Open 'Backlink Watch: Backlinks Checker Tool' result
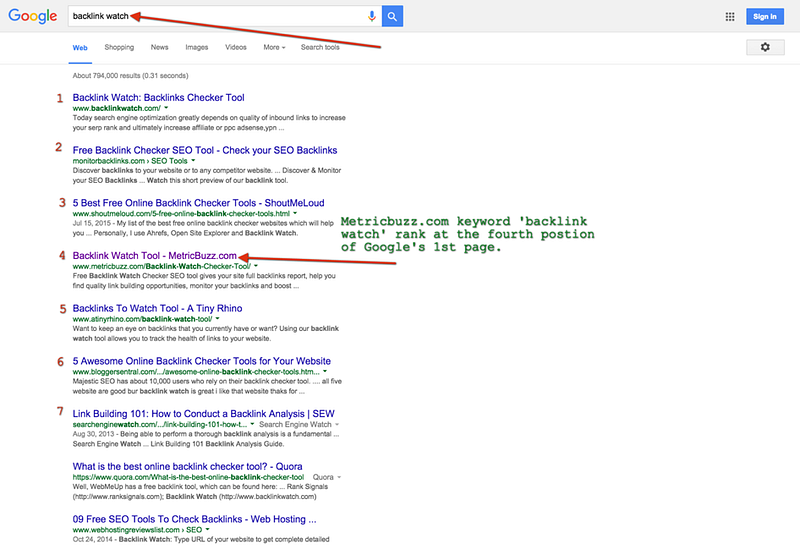This screenshot has width=800, height=545. coord(158,97)
